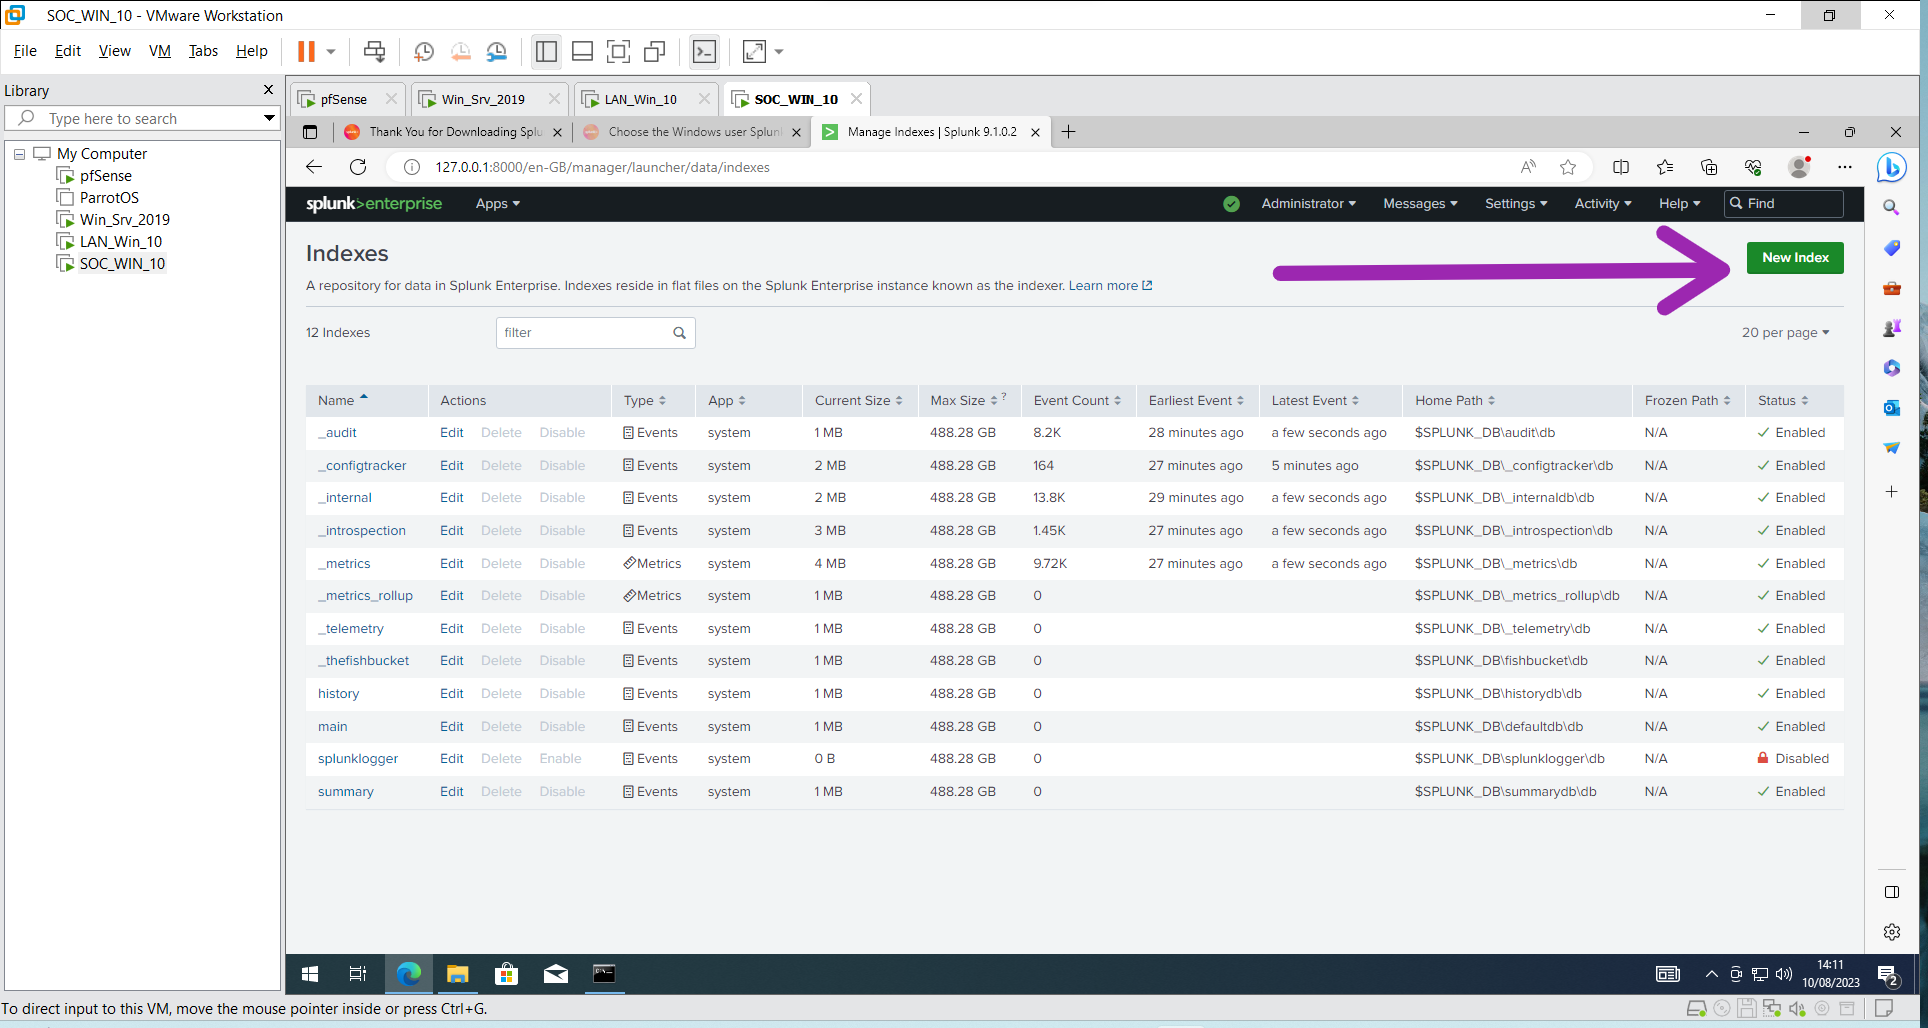Click the Send Ctrl+Alt+Del toolbar icon
This screenshot has width=1928, height=1028.
[x=374, y=51]
